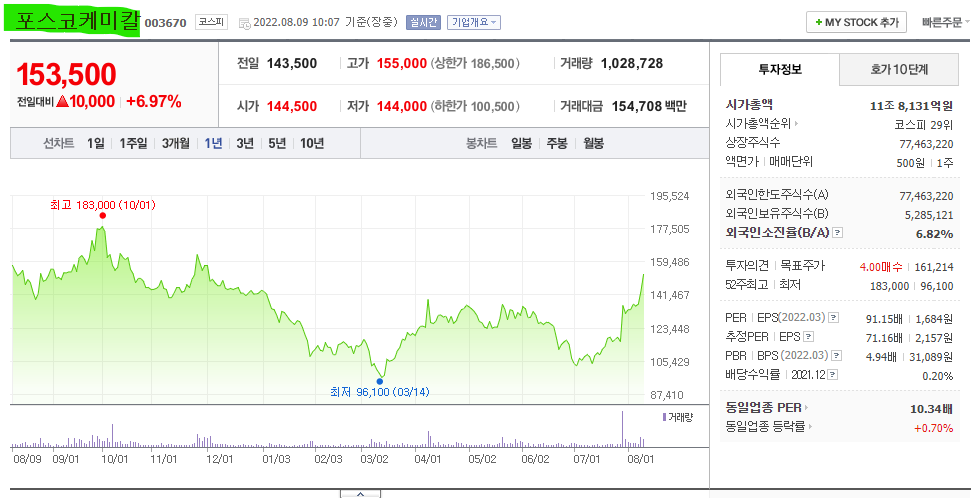
Task: Click the 저가 144,000 value
Action: 402,106
